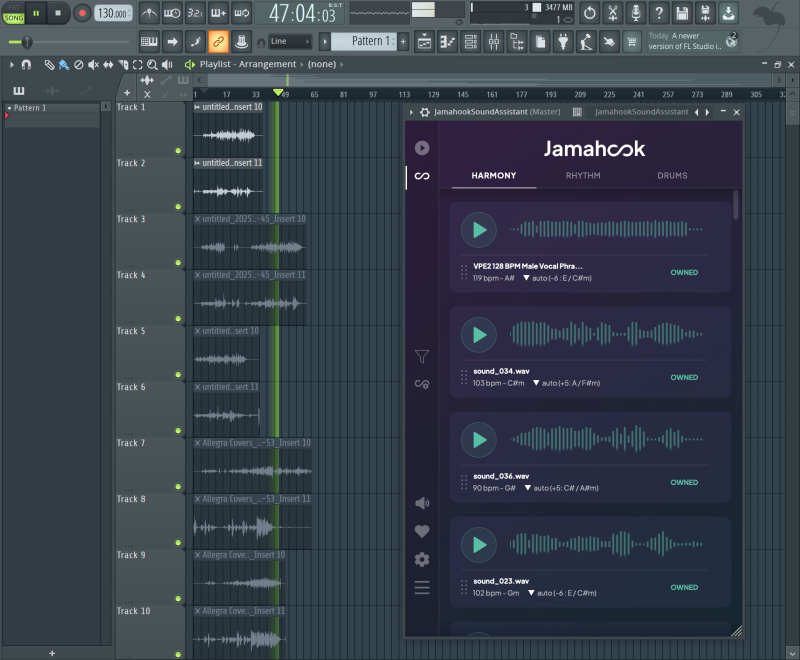Open settings gear icon in Jamahook sidebar
The height and width of the screenshot is (660, 800).
click(421, 560)
